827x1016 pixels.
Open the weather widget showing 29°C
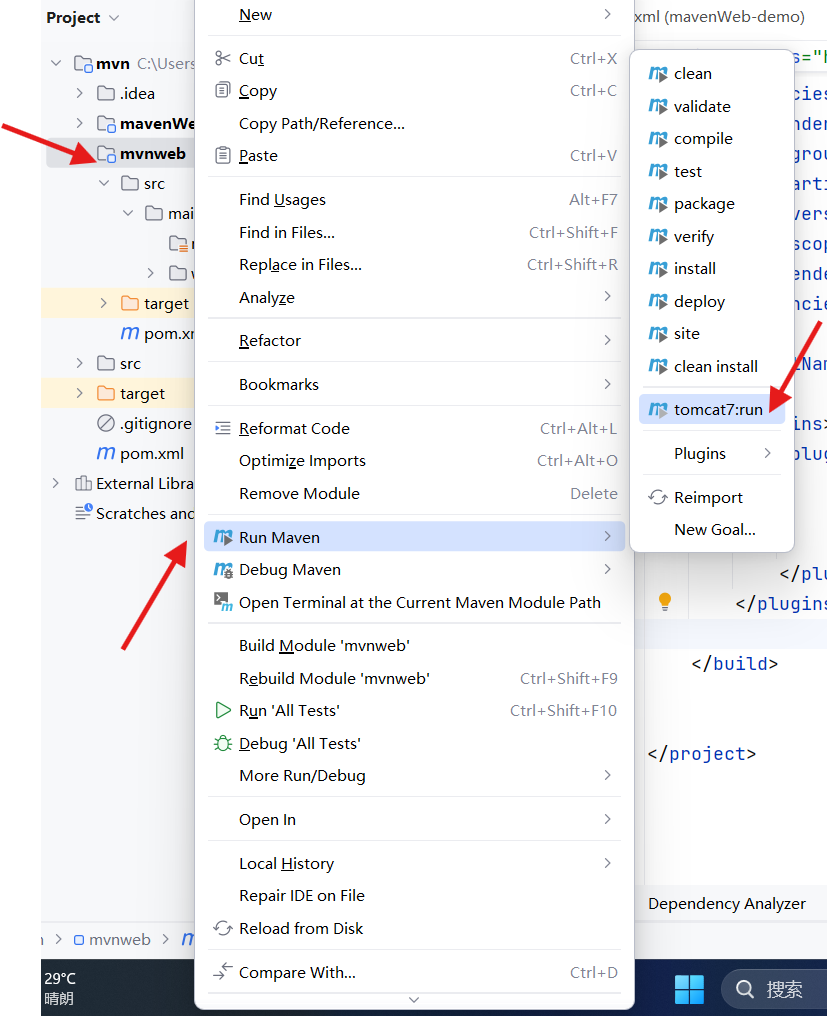coord(60,988)
